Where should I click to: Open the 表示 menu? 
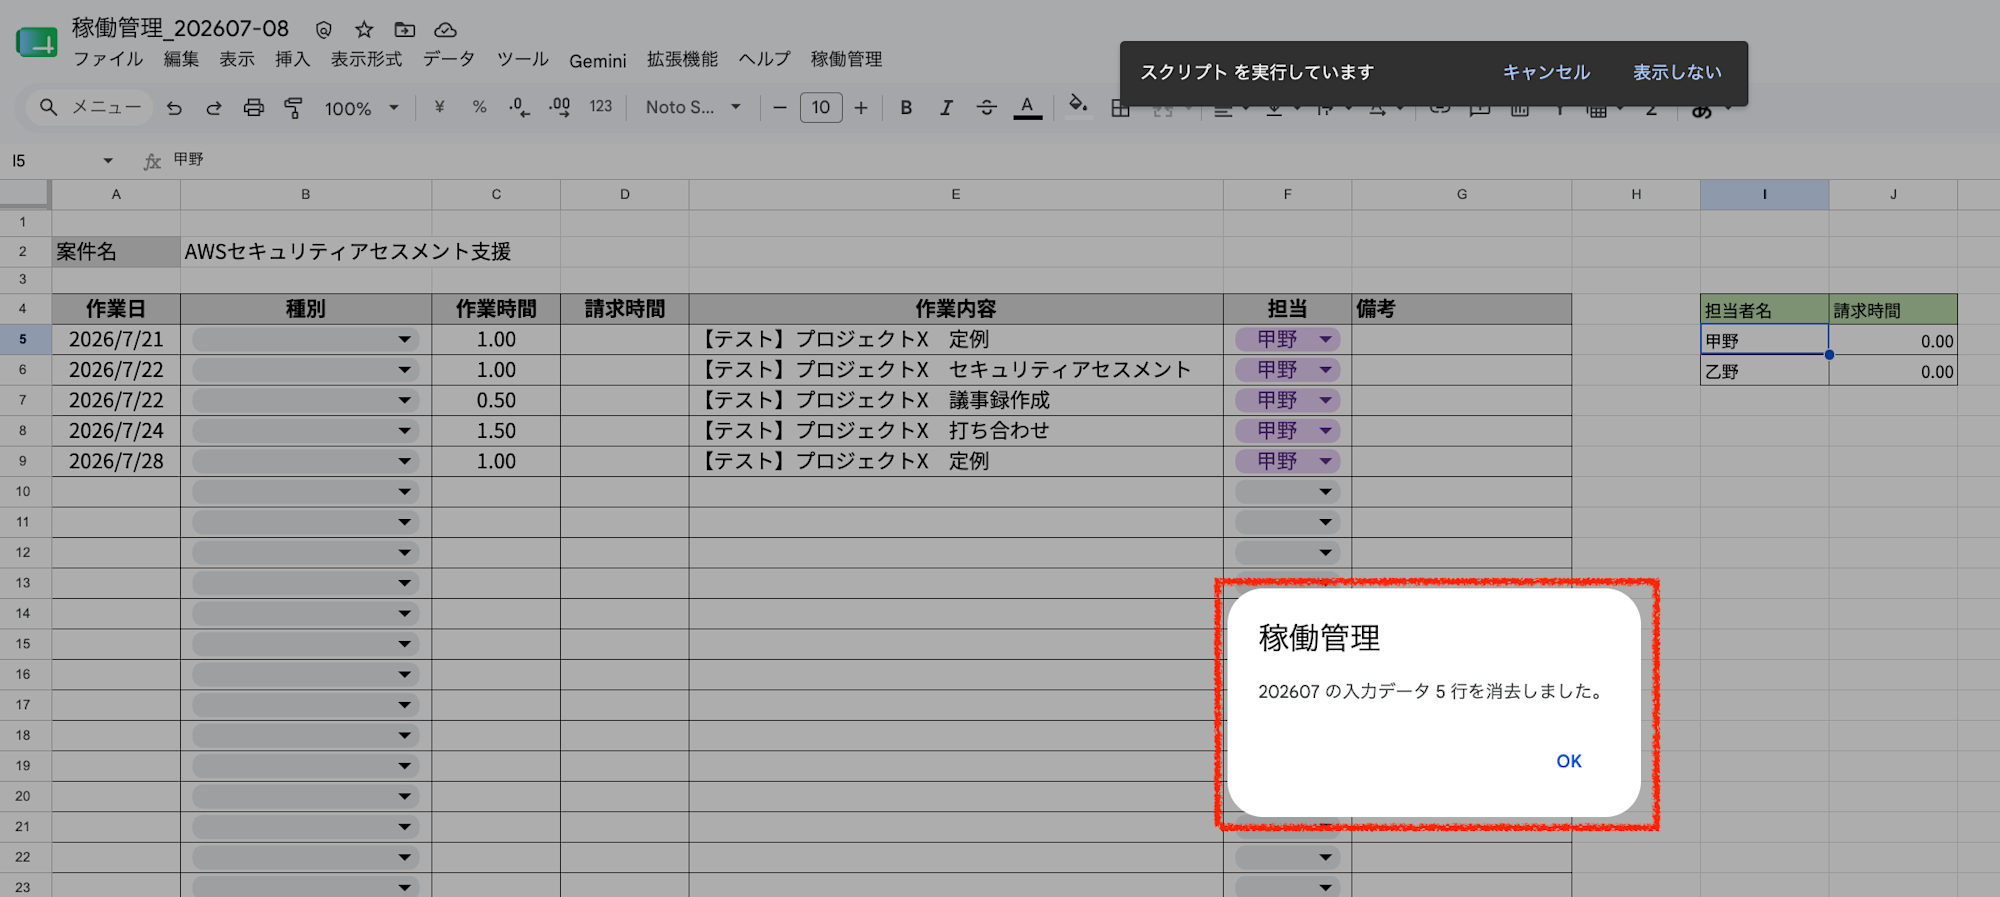pos(237,59)
